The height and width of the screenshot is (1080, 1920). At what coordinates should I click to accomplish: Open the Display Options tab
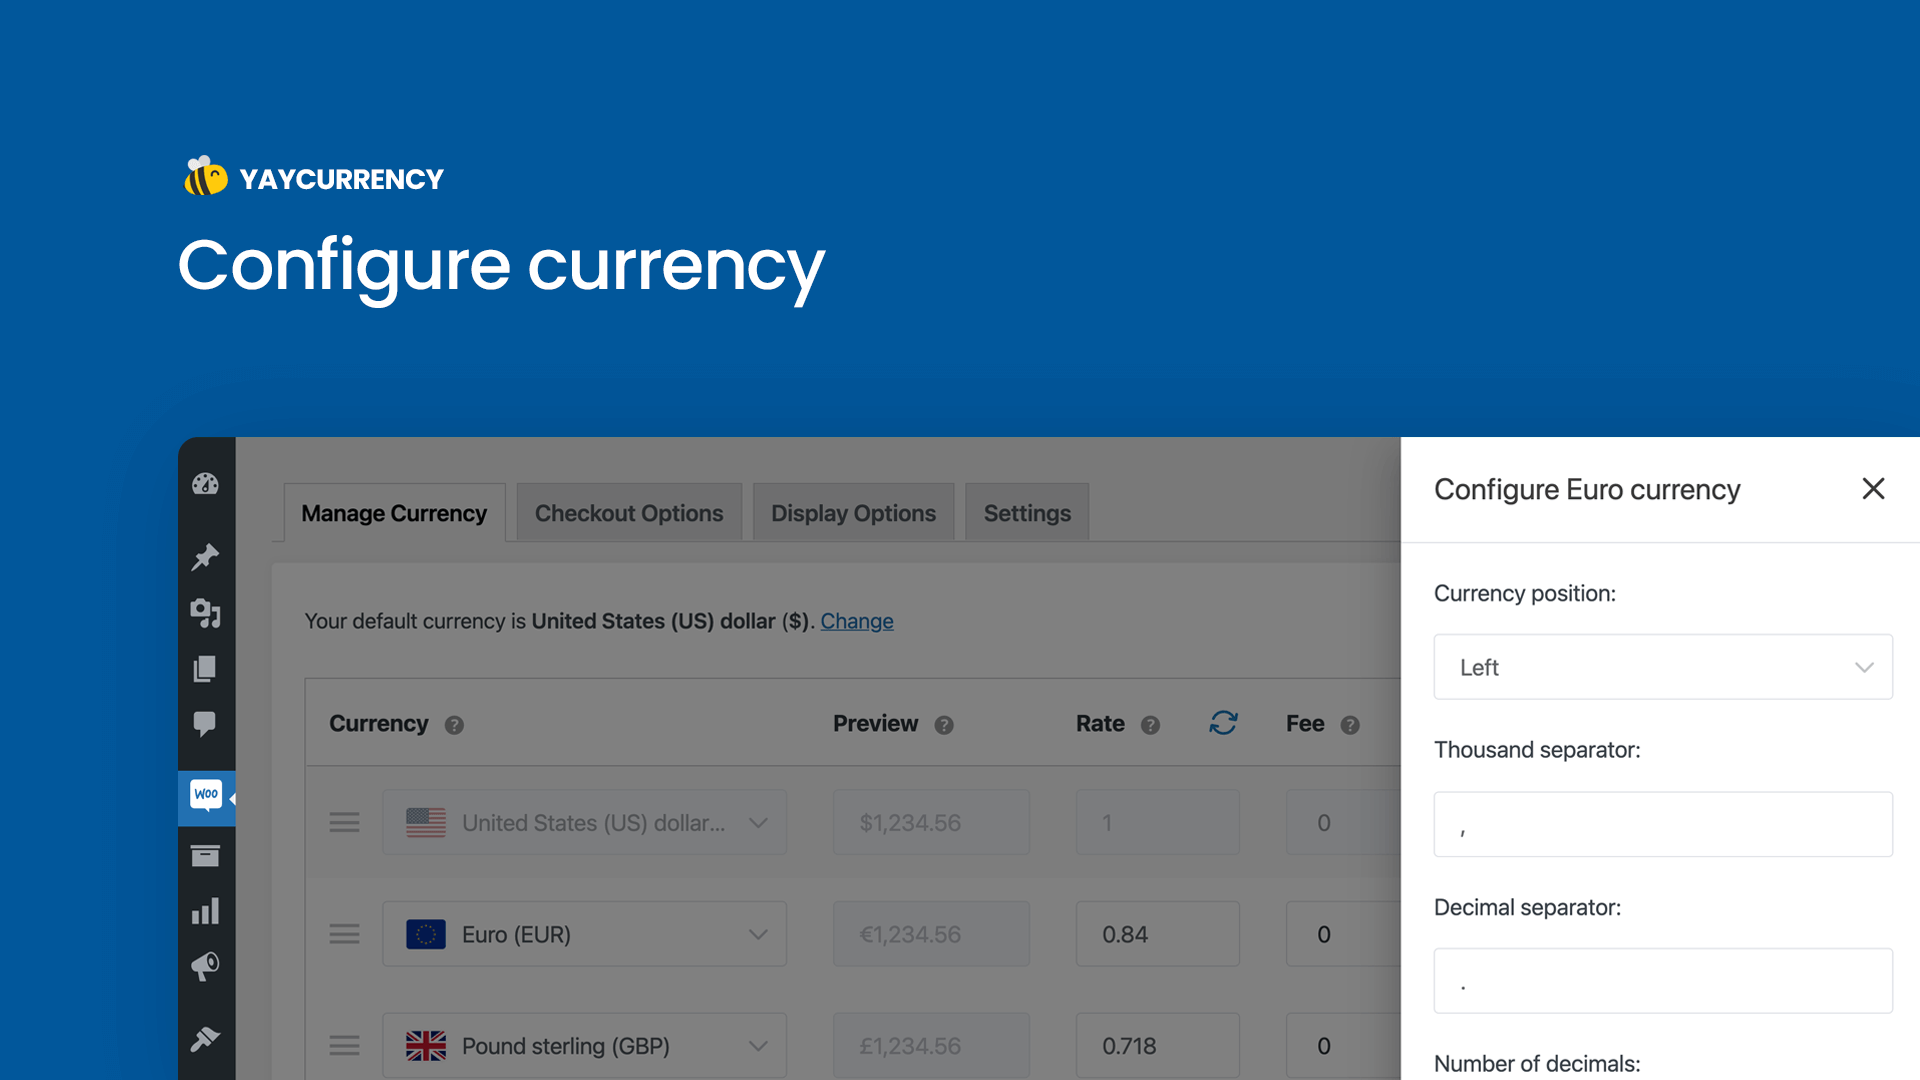(x=853, y=512)
